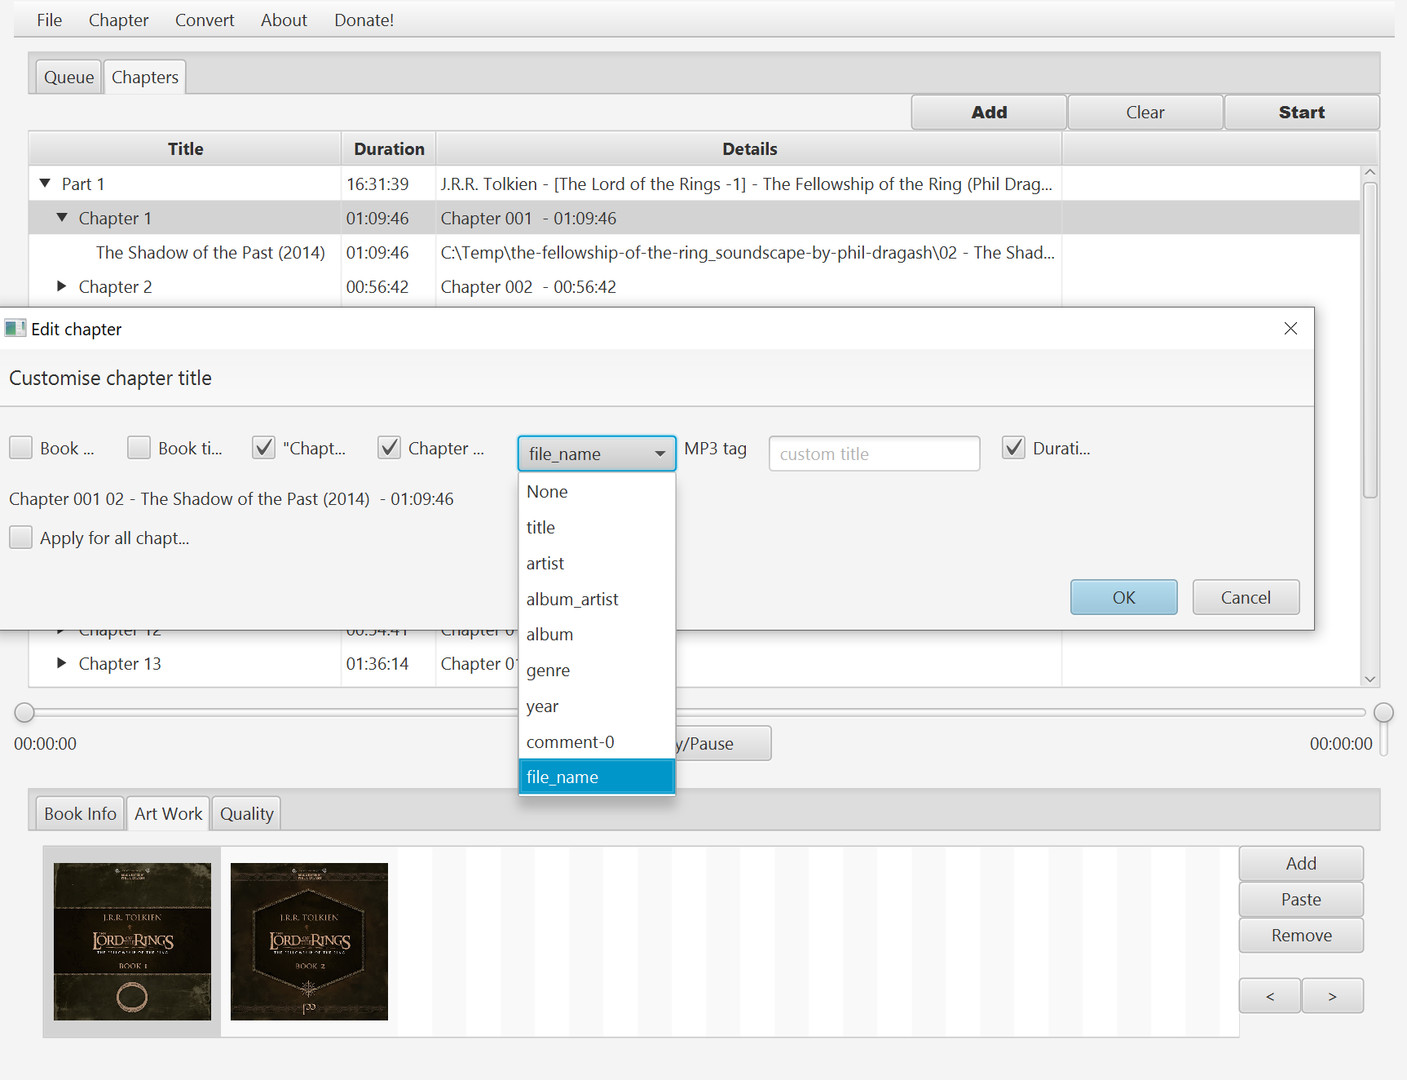
Task: Expand Chapter 13 in the chapter list
Action: pyautogui.click(x=62, y=663)
